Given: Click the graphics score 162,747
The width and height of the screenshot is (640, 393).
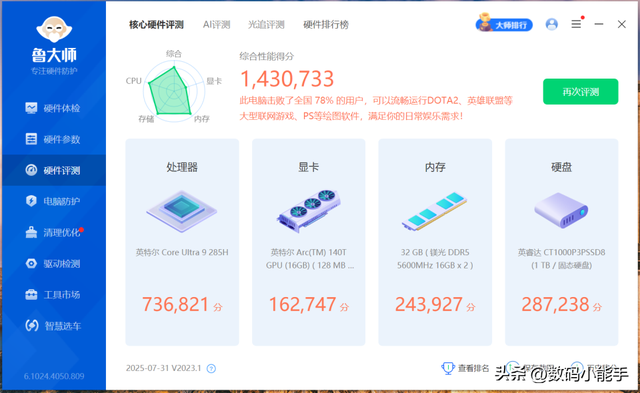Looking at the screenshot, I should pos(302,304).
